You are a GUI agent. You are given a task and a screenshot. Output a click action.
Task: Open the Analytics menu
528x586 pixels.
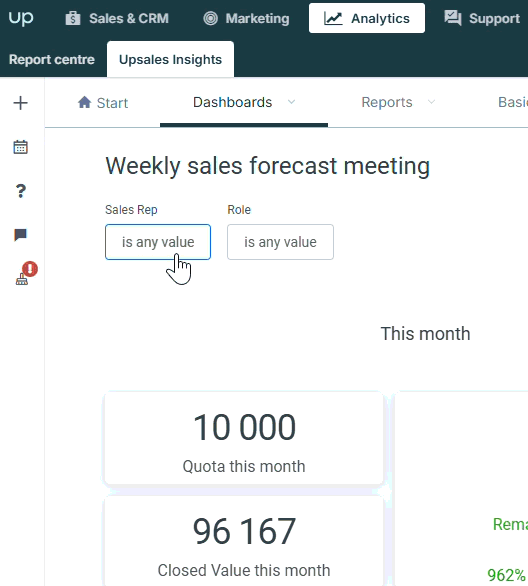coord(367,18)
